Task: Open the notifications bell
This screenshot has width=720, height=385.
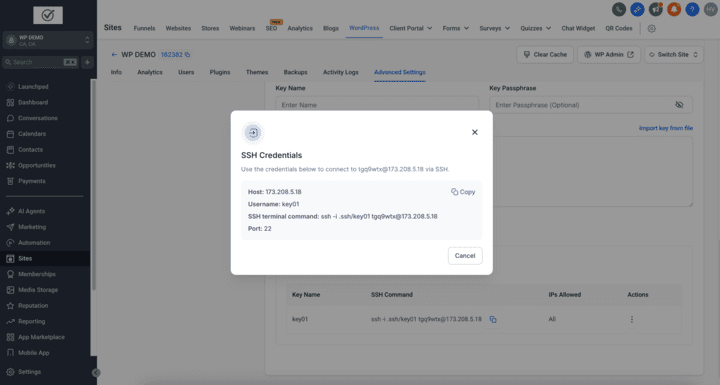Action: coord(674,9)
